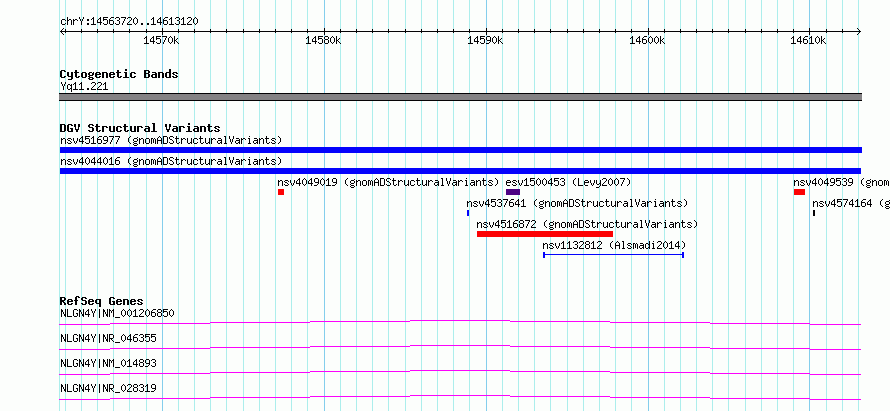Open the nsv1132812 (Alsmadi2014) label
The image size is (890, 411).
click(614, 245)
